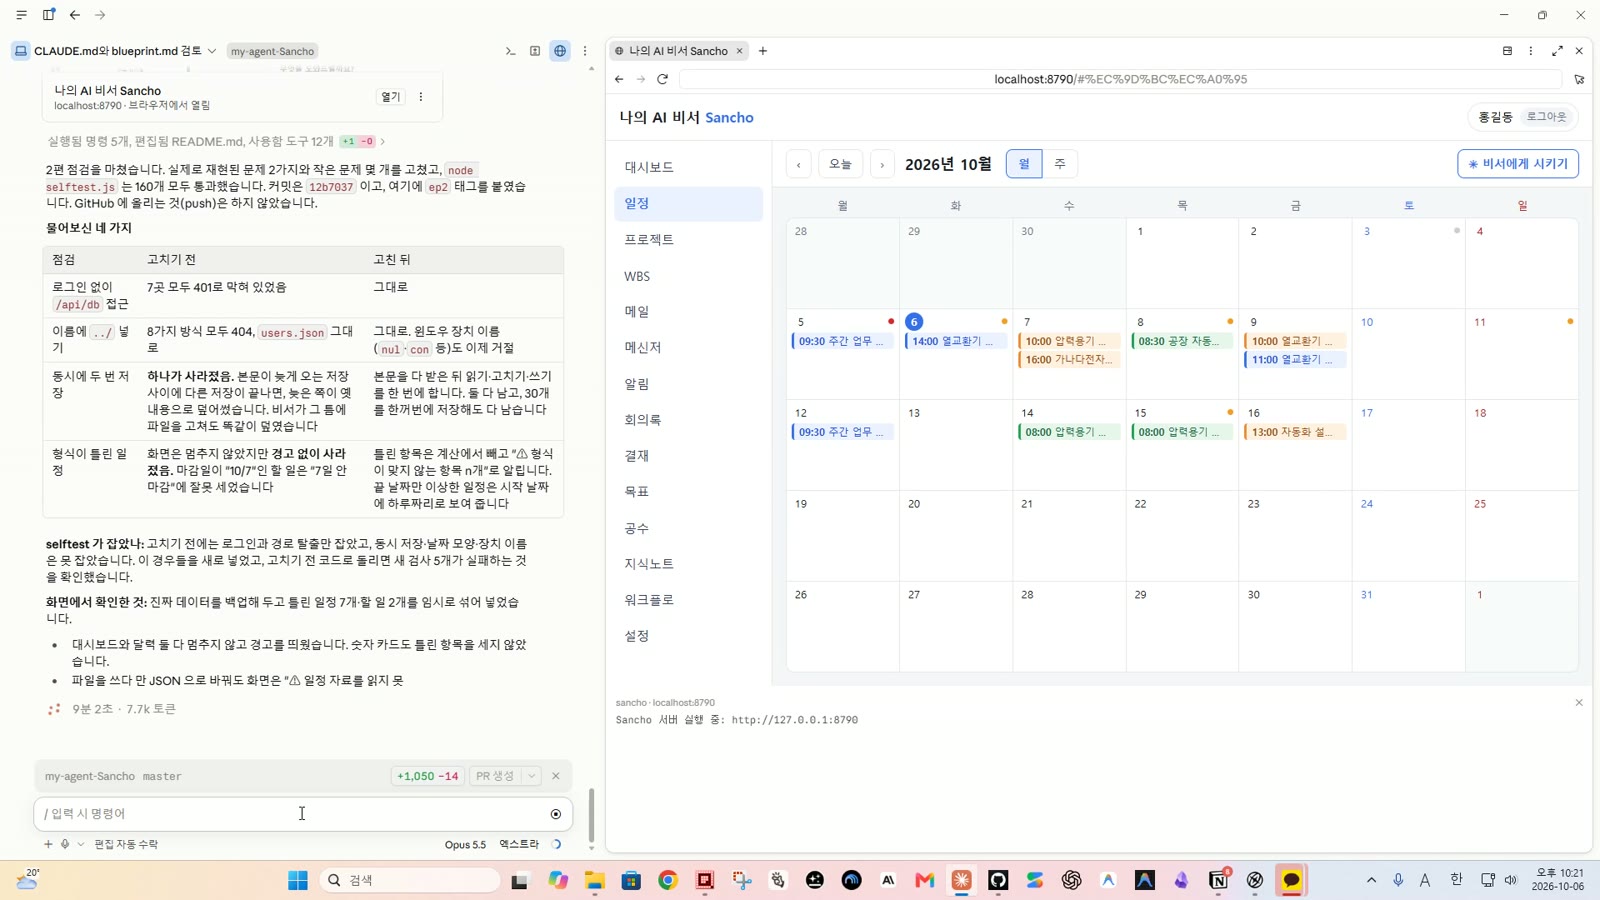Reload the embedded browser page
The height and width of the screenshot is (900, 1600).
point(662,79)
